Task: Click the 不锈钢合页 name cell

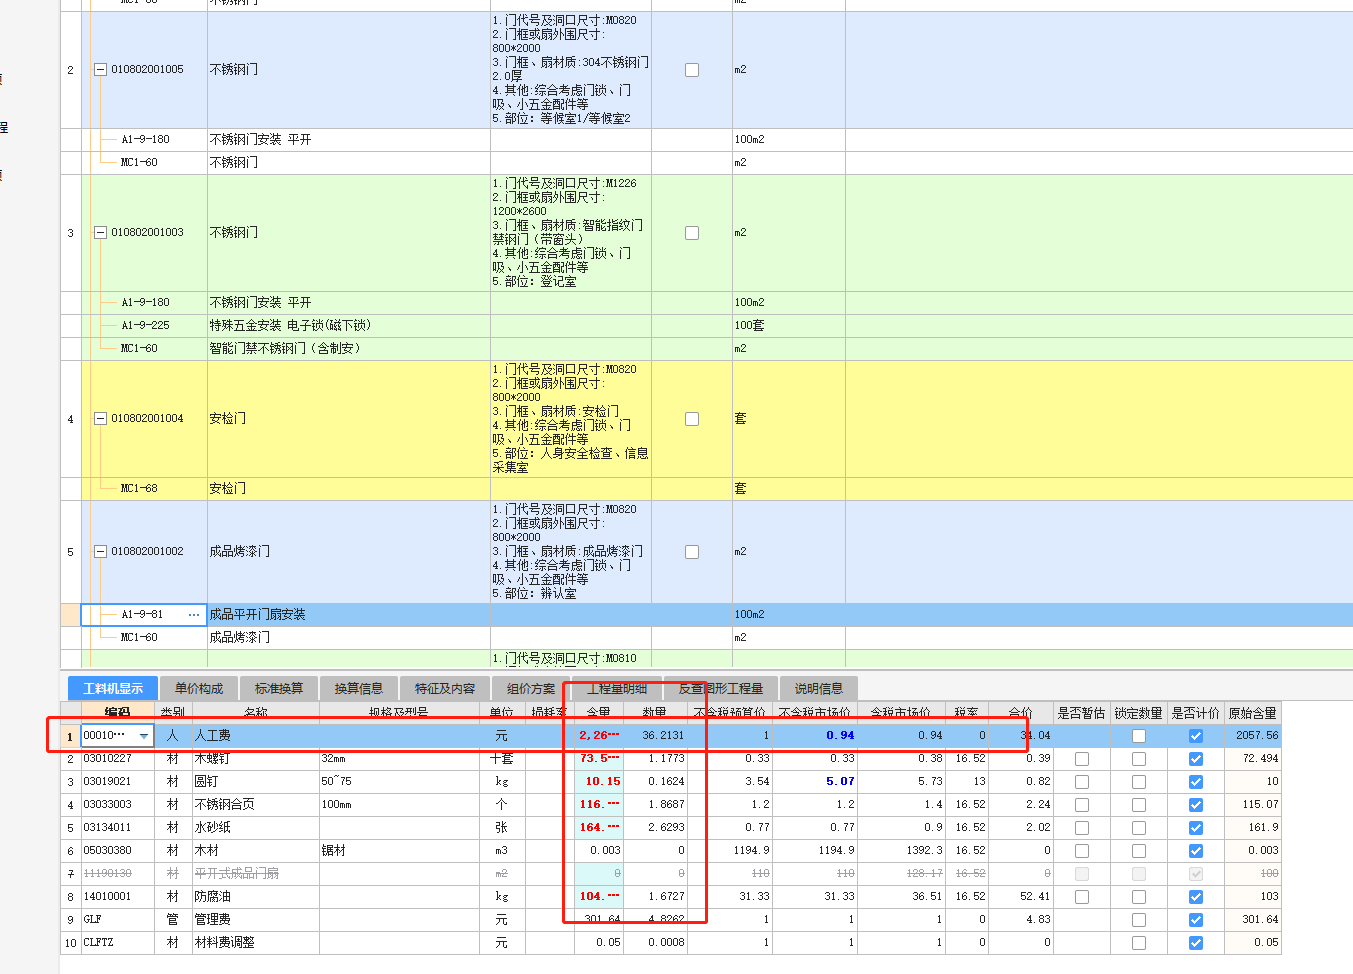Action: tap(255, 805)
